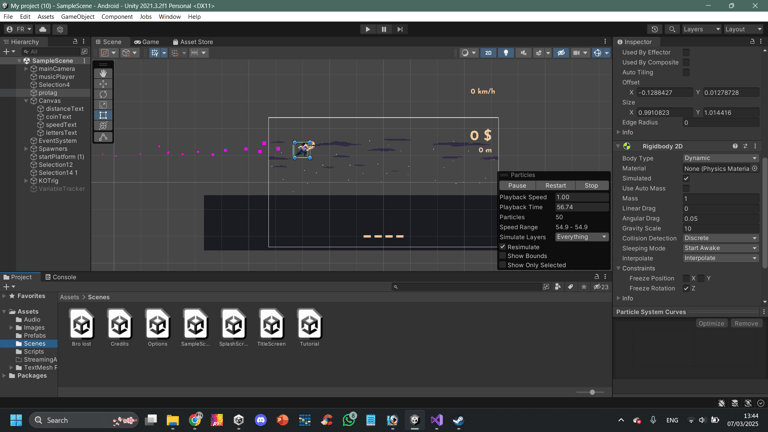Open the GameObject menu
Viewport: 768px width, 432px height.
pyautogui.click(x=77, y=17)
